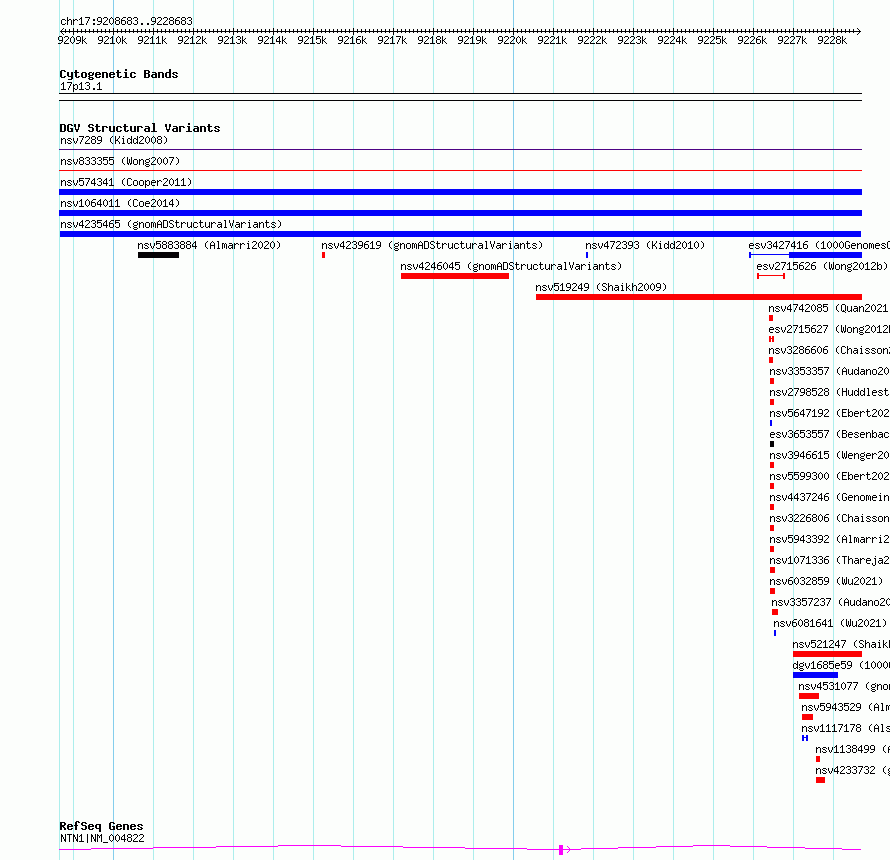890x860 pixels.
Task: Click the blue marker under nsv6081641
Action: (775, 633)
